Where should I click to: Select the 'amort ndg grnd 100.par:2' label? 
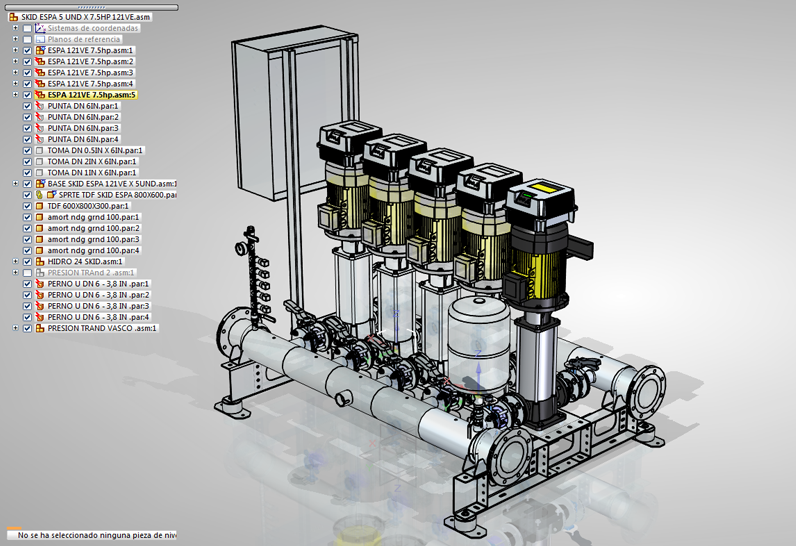(x=93, y=228)
